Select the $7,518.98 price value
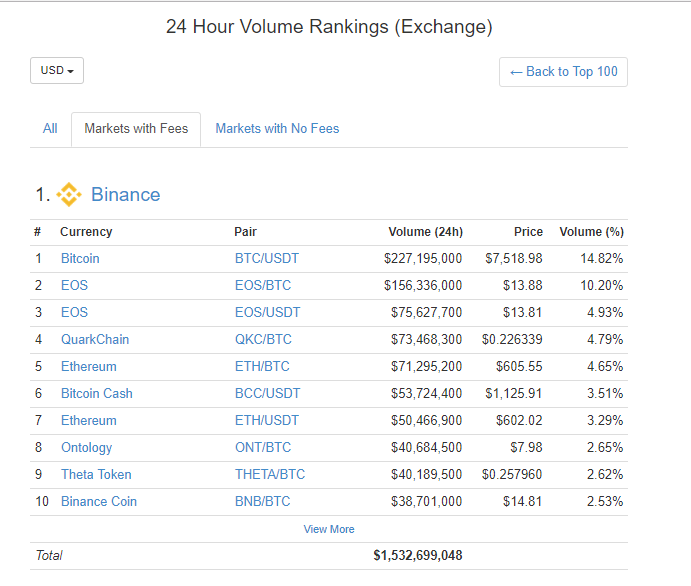This screenshot has width=691, height=586. click(514, 259)
